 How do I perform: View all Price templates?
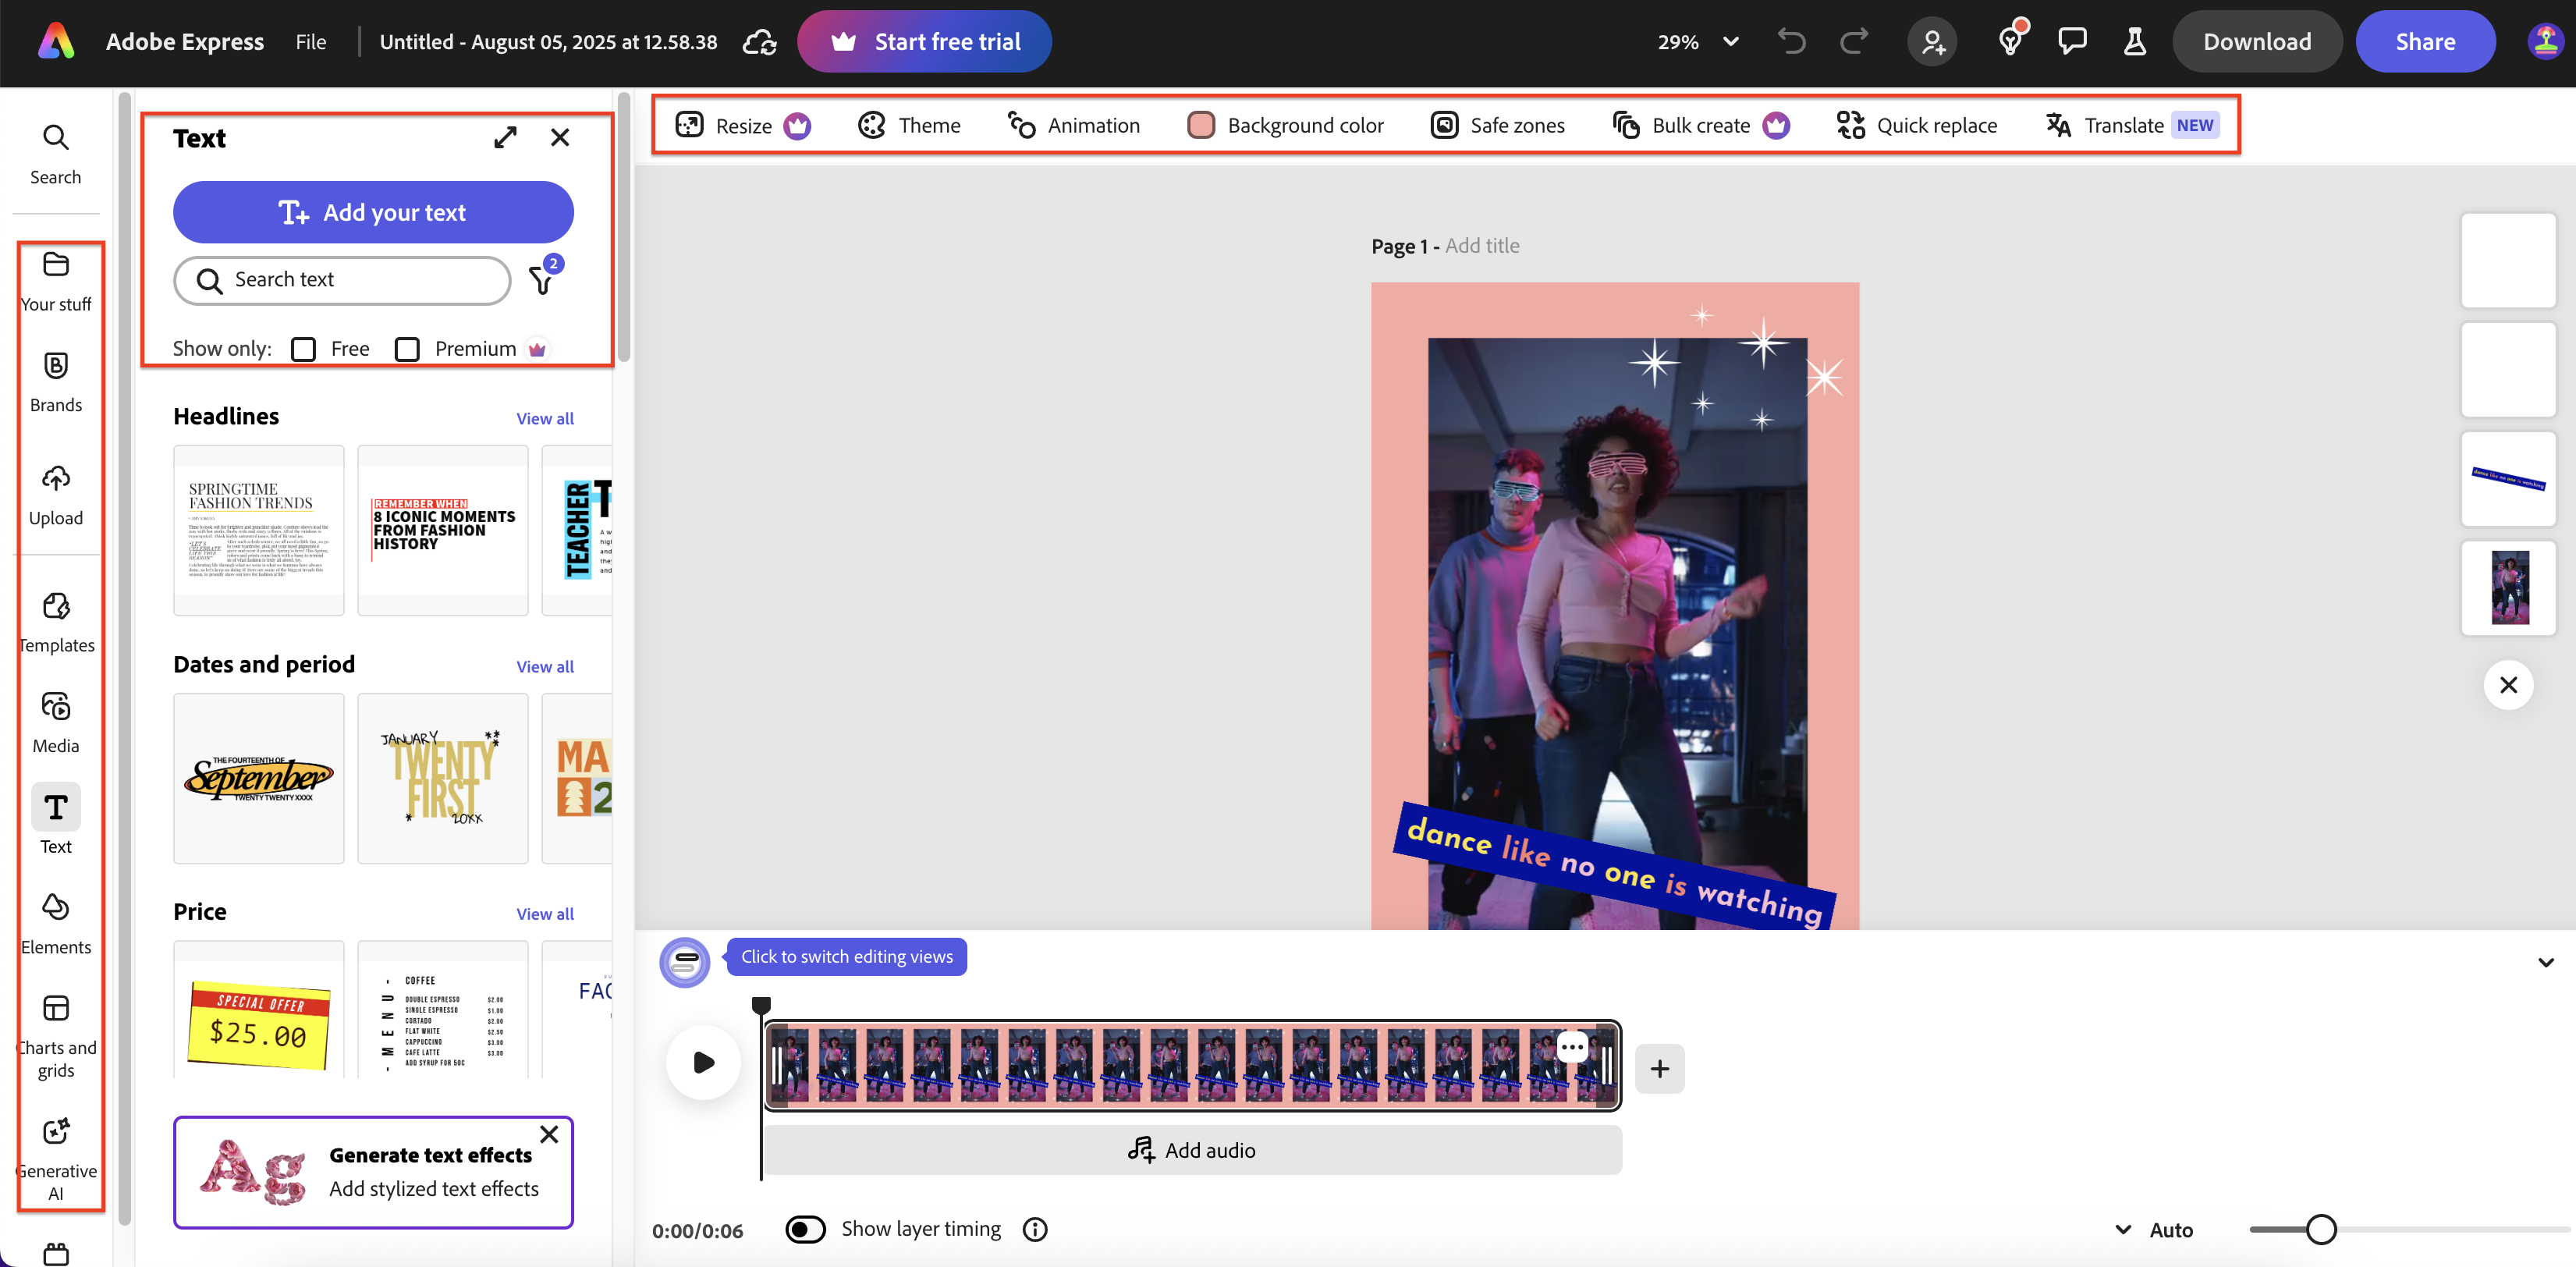[x=545, y=913]
